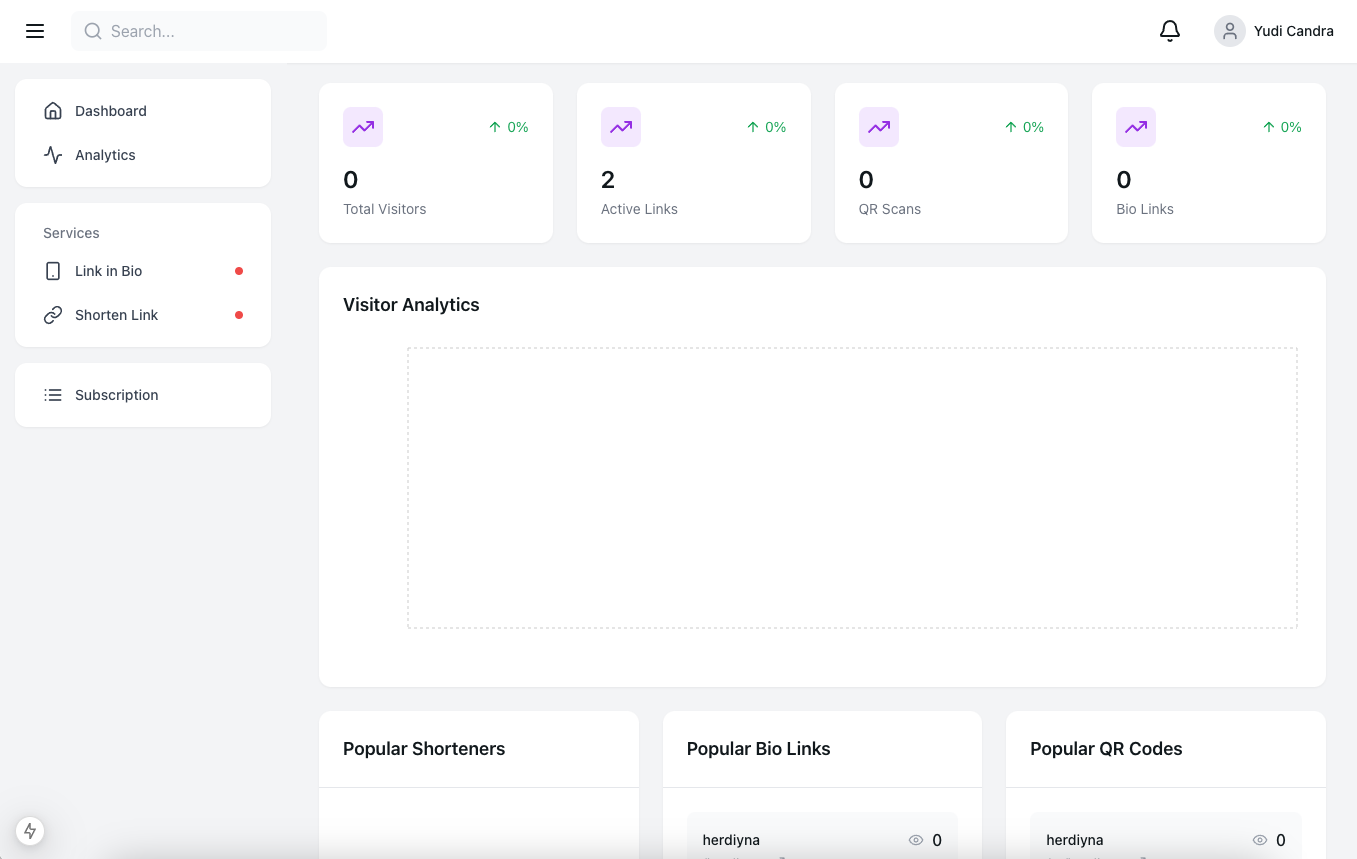Click the user avatar icon
The image size is (1357, 859).
tap(1229, 31)
